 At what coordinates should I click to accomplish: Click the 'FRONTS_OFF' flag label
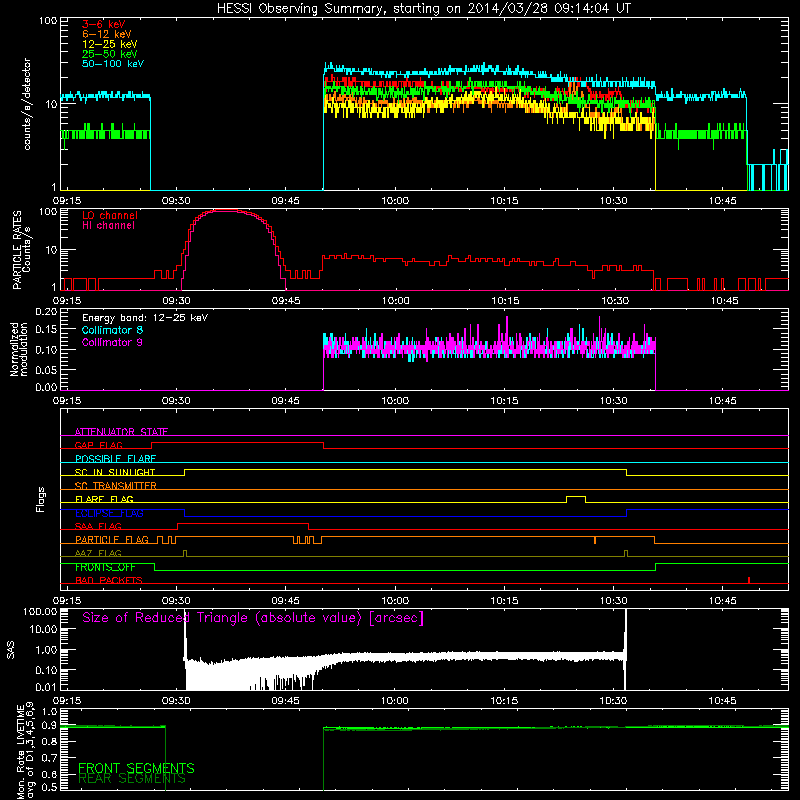click(105, 567)
